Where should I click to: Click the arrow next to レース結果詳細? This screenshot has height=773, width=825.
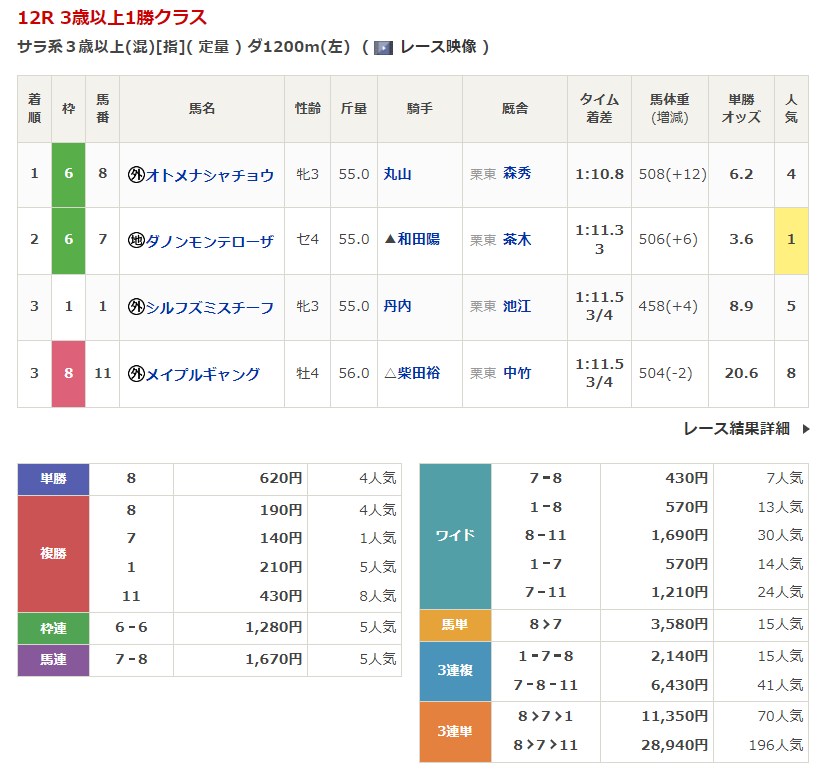point(806,429)
